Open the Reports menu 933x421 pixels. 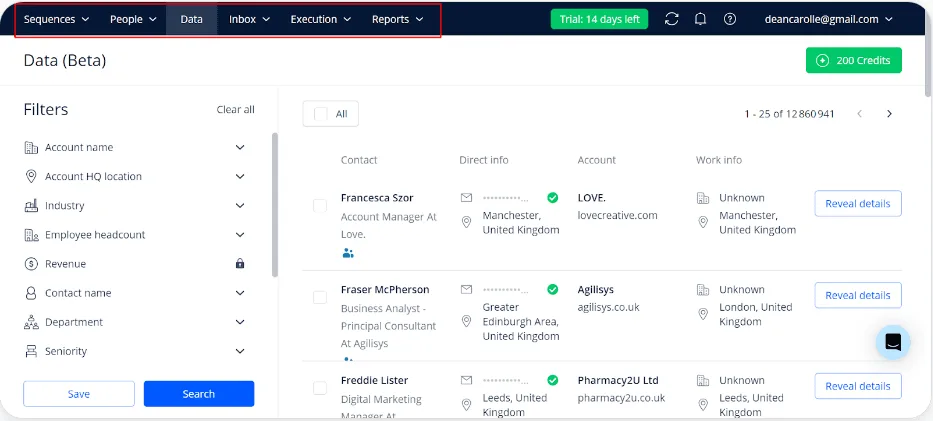pos(397,19)
